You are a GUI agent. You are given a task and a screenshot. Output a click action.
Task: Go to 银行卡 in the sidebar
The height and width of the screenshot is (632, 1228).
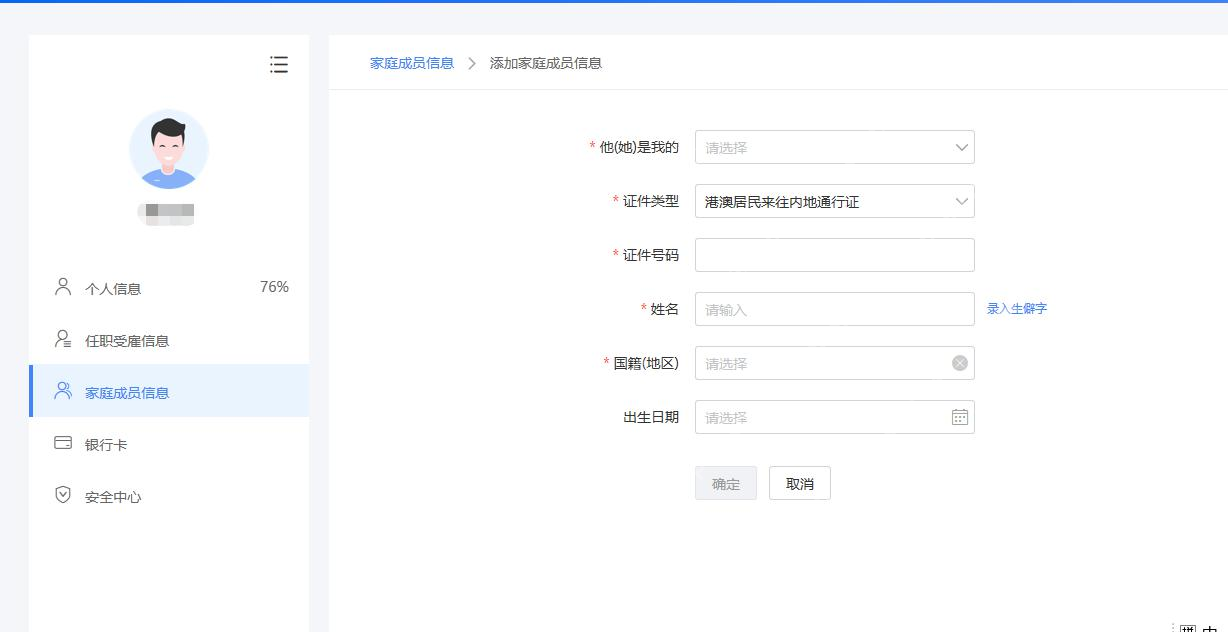tap(169, 444)
